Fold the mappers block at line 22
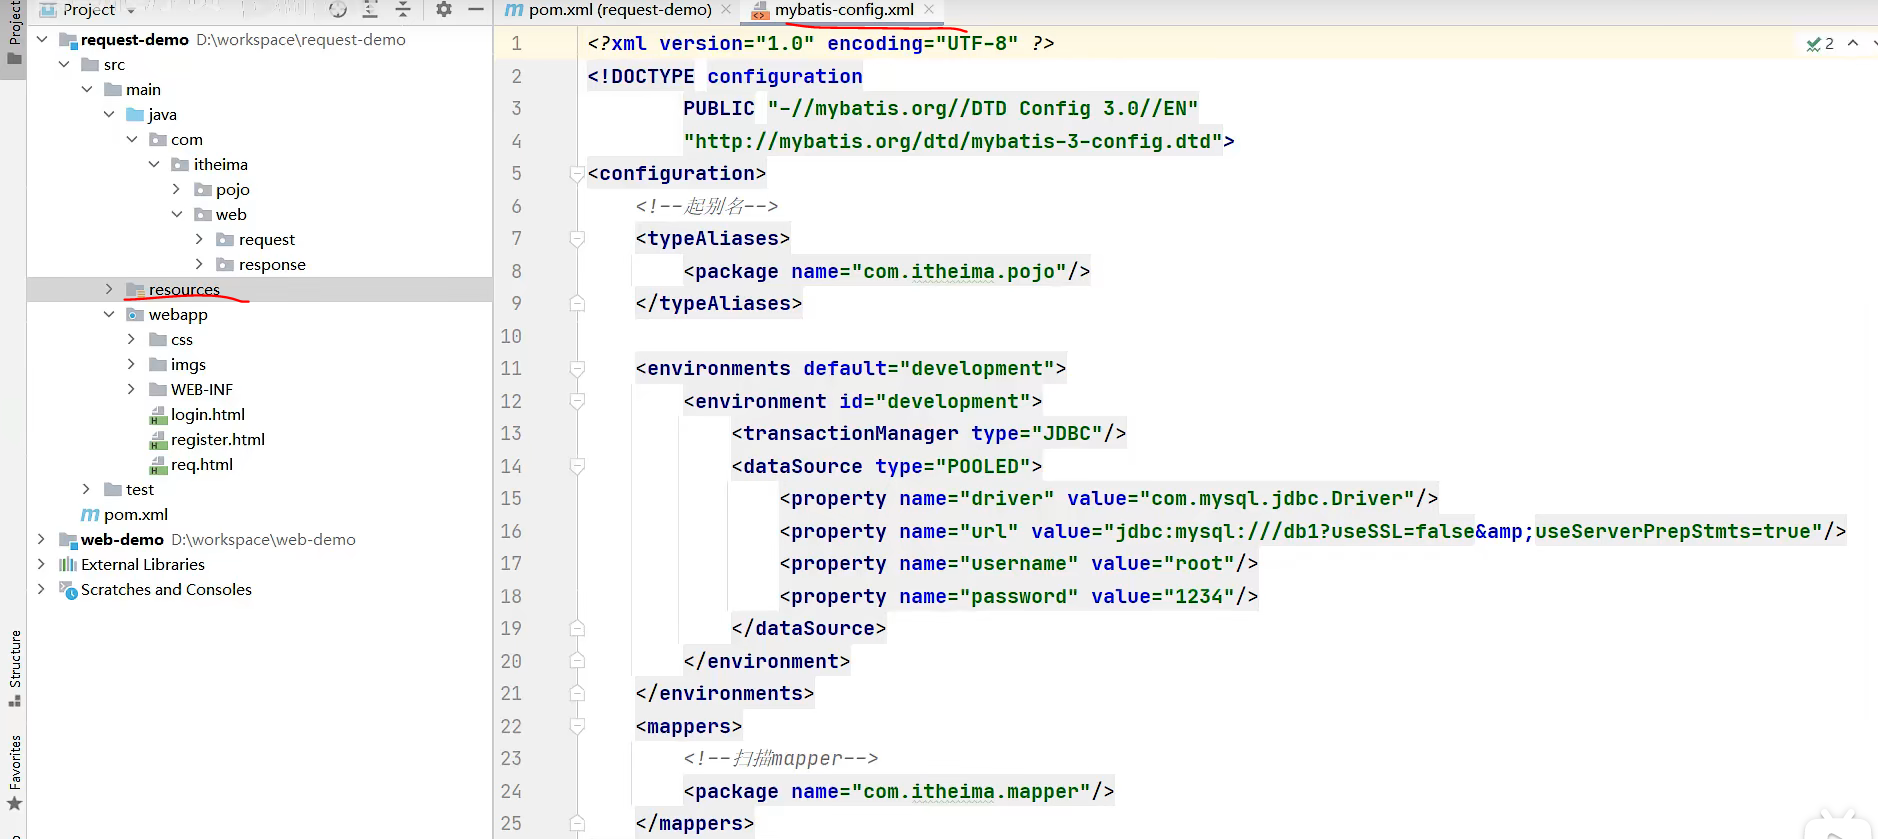The image size is (1878, 839). pyautogui.click(x=577, y=726)
